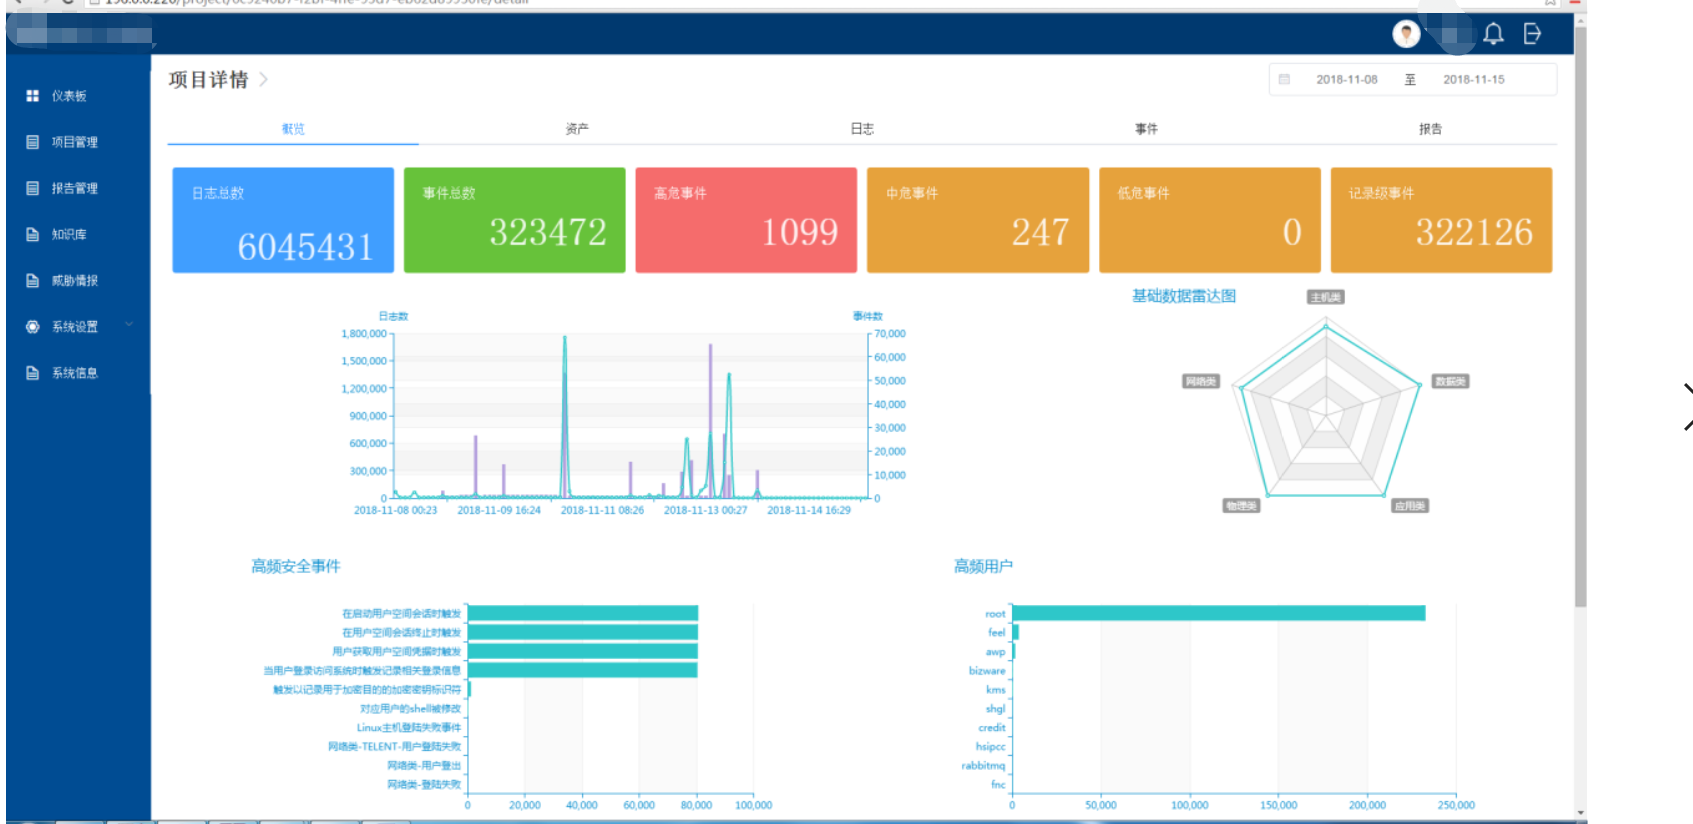Click the end date 2018-11-15 field

[1474, 79]
